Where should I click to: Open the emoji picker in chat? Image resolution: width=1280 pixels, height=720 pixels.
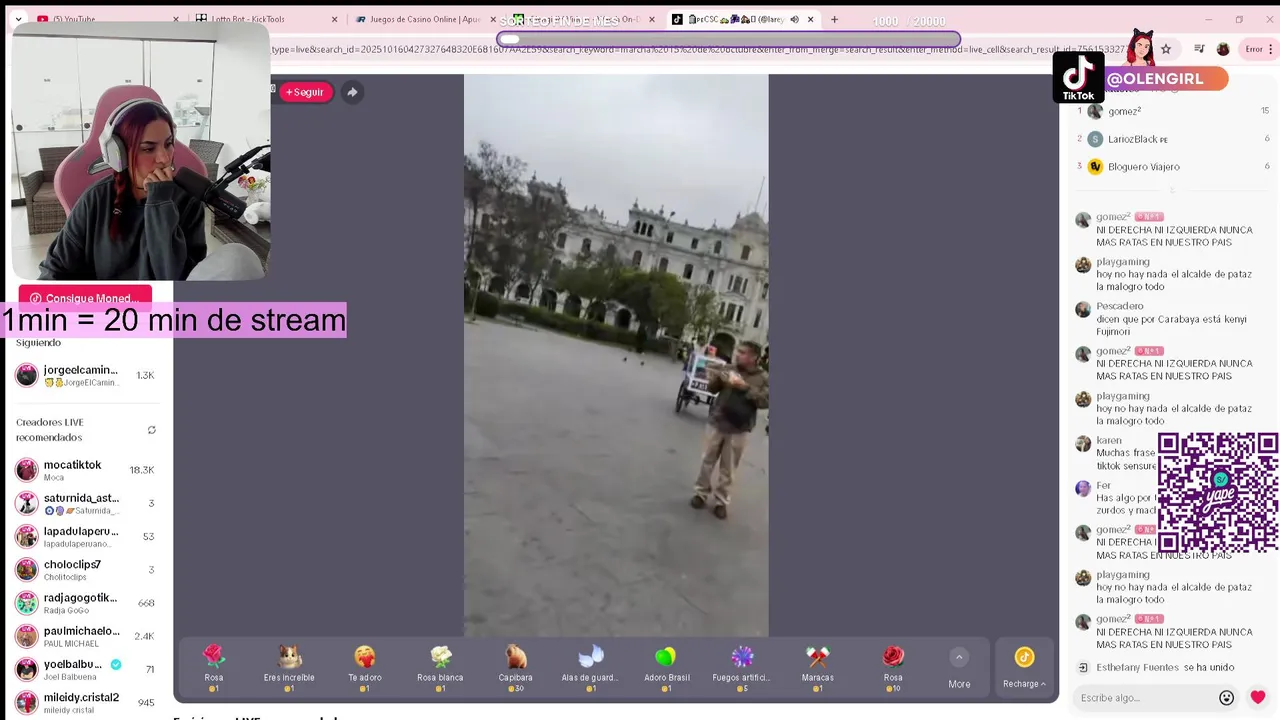pos(1227,698)
